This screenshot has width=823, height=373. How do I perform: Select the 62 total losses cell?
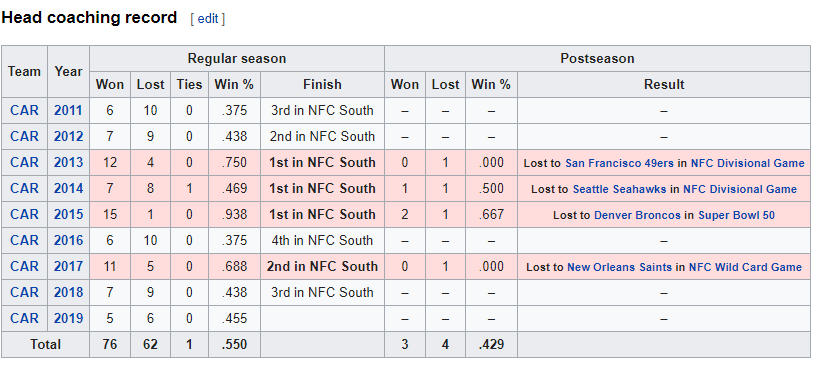coord(150,345)
